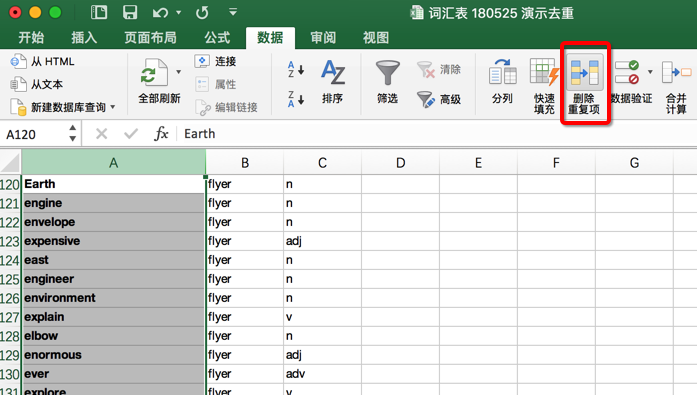
Task: Save the workbook with floppy disk icon
Action: (x=130, y=12)
